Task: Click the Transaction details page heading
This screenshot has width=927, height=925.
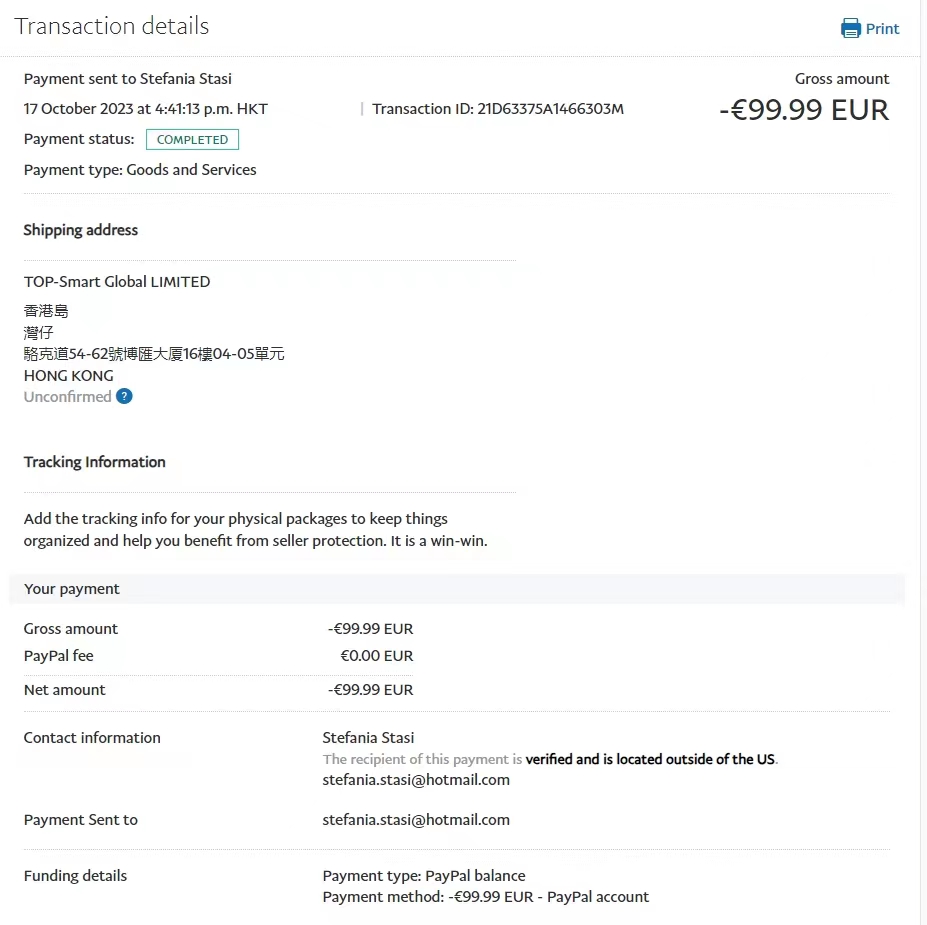Action: click(x=112, y=26)
